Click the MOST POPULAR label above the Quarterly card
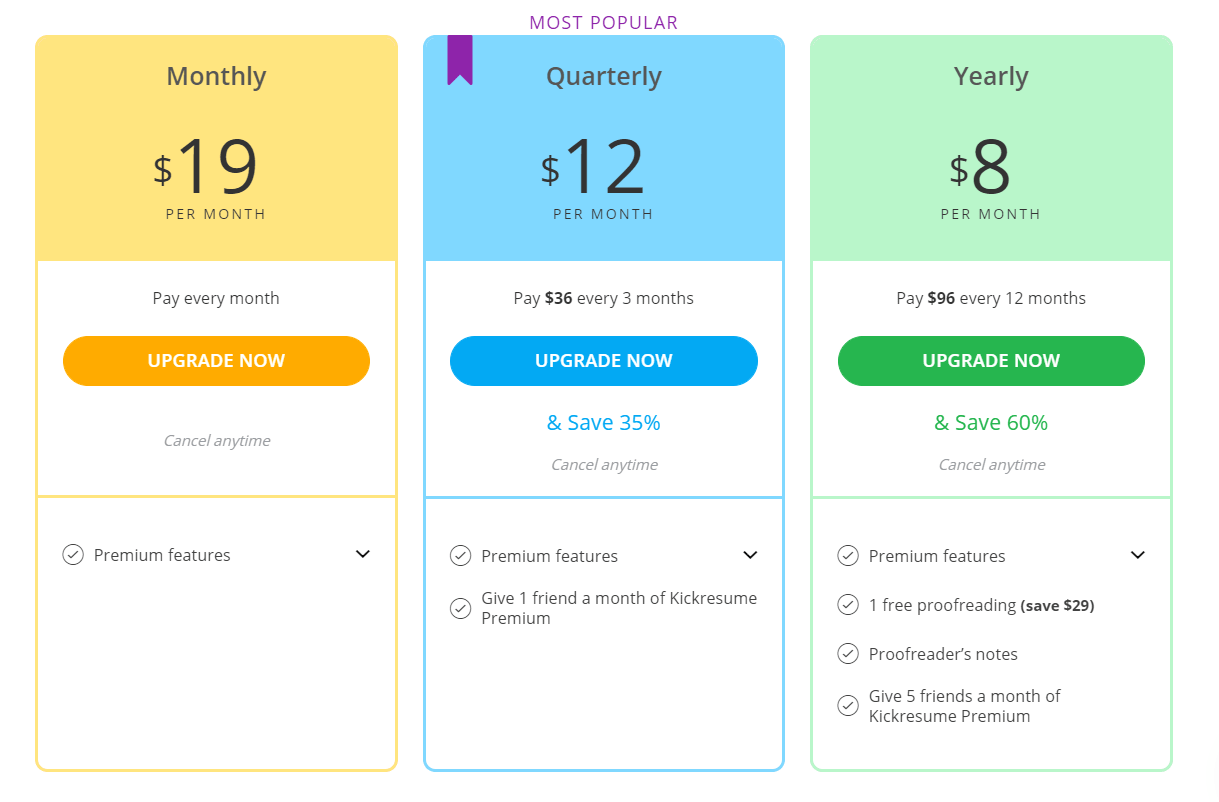1219x802 pixels. coord(603,21)
